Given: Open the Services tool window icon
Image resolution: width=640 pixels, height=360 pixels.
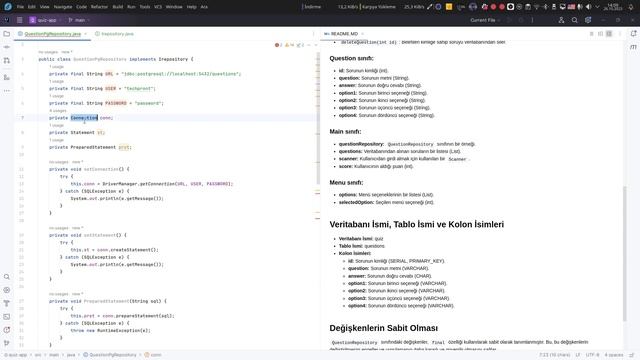Looking at the screenshot, I should (x=7, y=290).
